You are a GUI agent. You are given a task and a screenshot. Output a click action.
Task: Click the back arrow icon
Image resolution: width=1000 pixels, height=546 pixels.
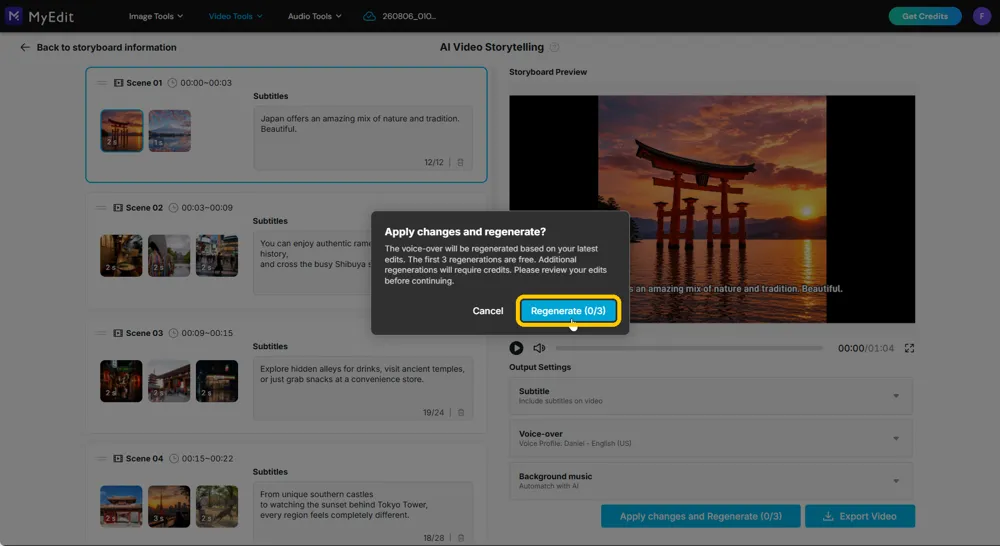tap(25, 47)
